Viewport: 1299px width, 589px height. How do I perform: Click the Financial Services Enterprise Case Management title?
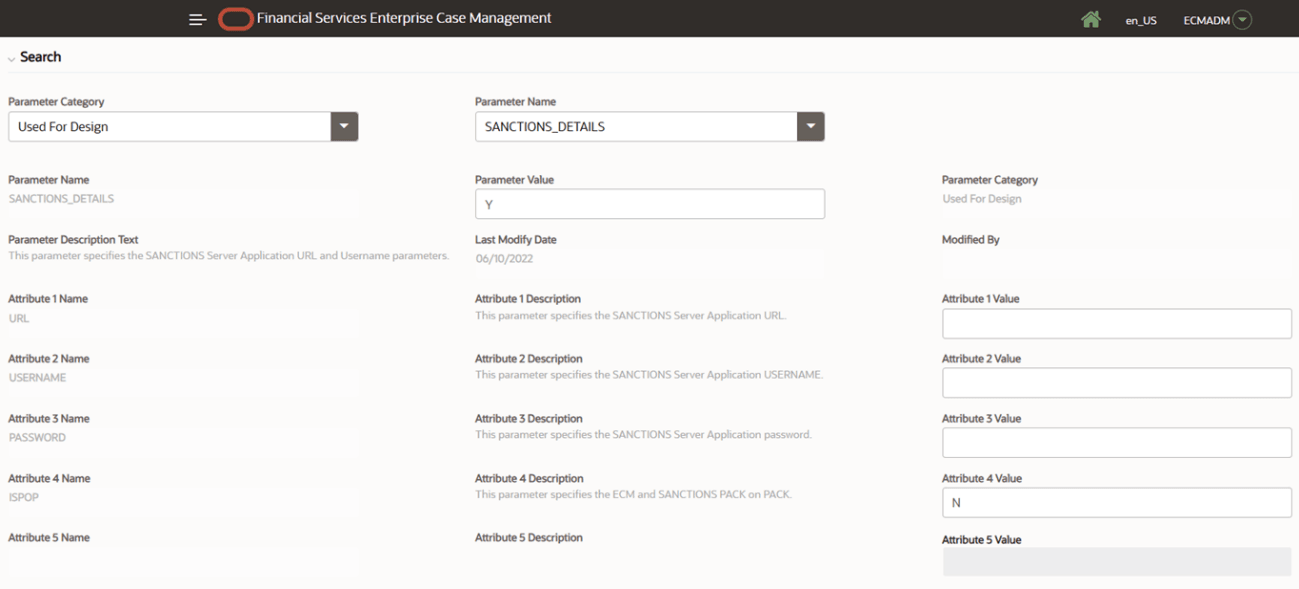pyautogui.click(x=404, y=18)
